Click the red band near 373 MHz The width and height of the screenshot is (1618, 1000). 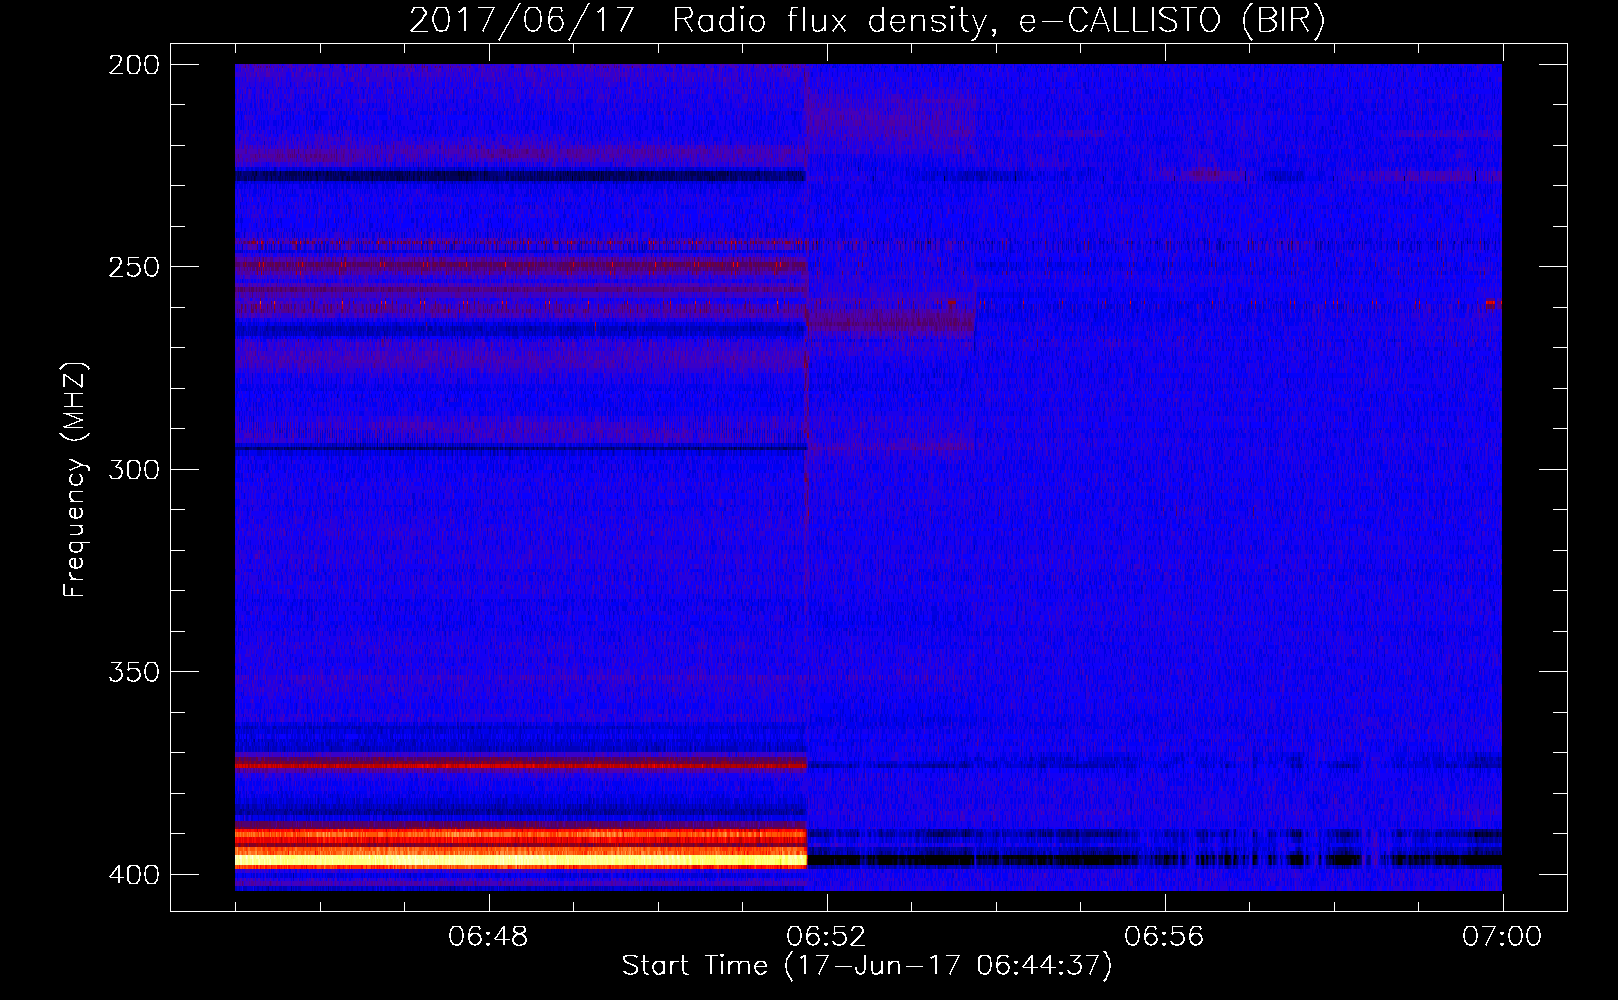(521, 765)
